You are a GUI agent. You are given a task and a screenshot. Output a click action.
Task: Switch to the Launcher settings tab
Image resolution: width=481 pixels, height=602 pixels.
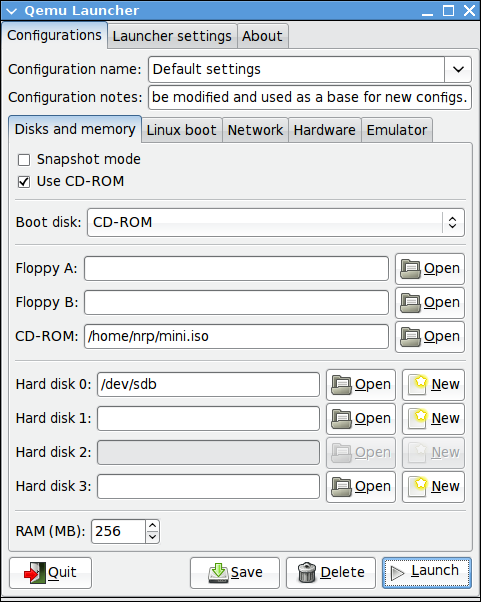(x=172, y=36)
